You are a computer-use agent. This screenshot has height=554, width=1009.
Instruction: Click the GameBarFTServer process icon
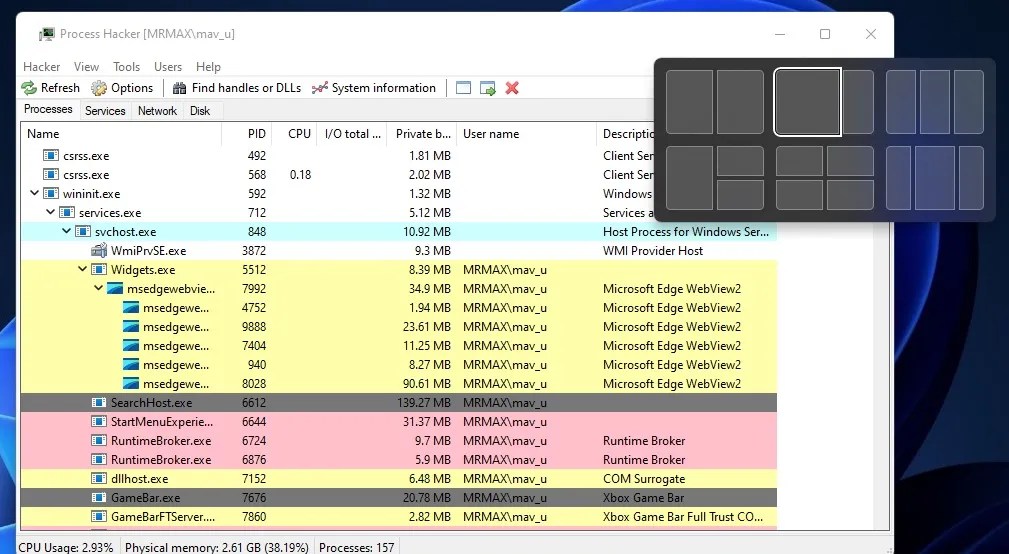[x=98, y=517]
